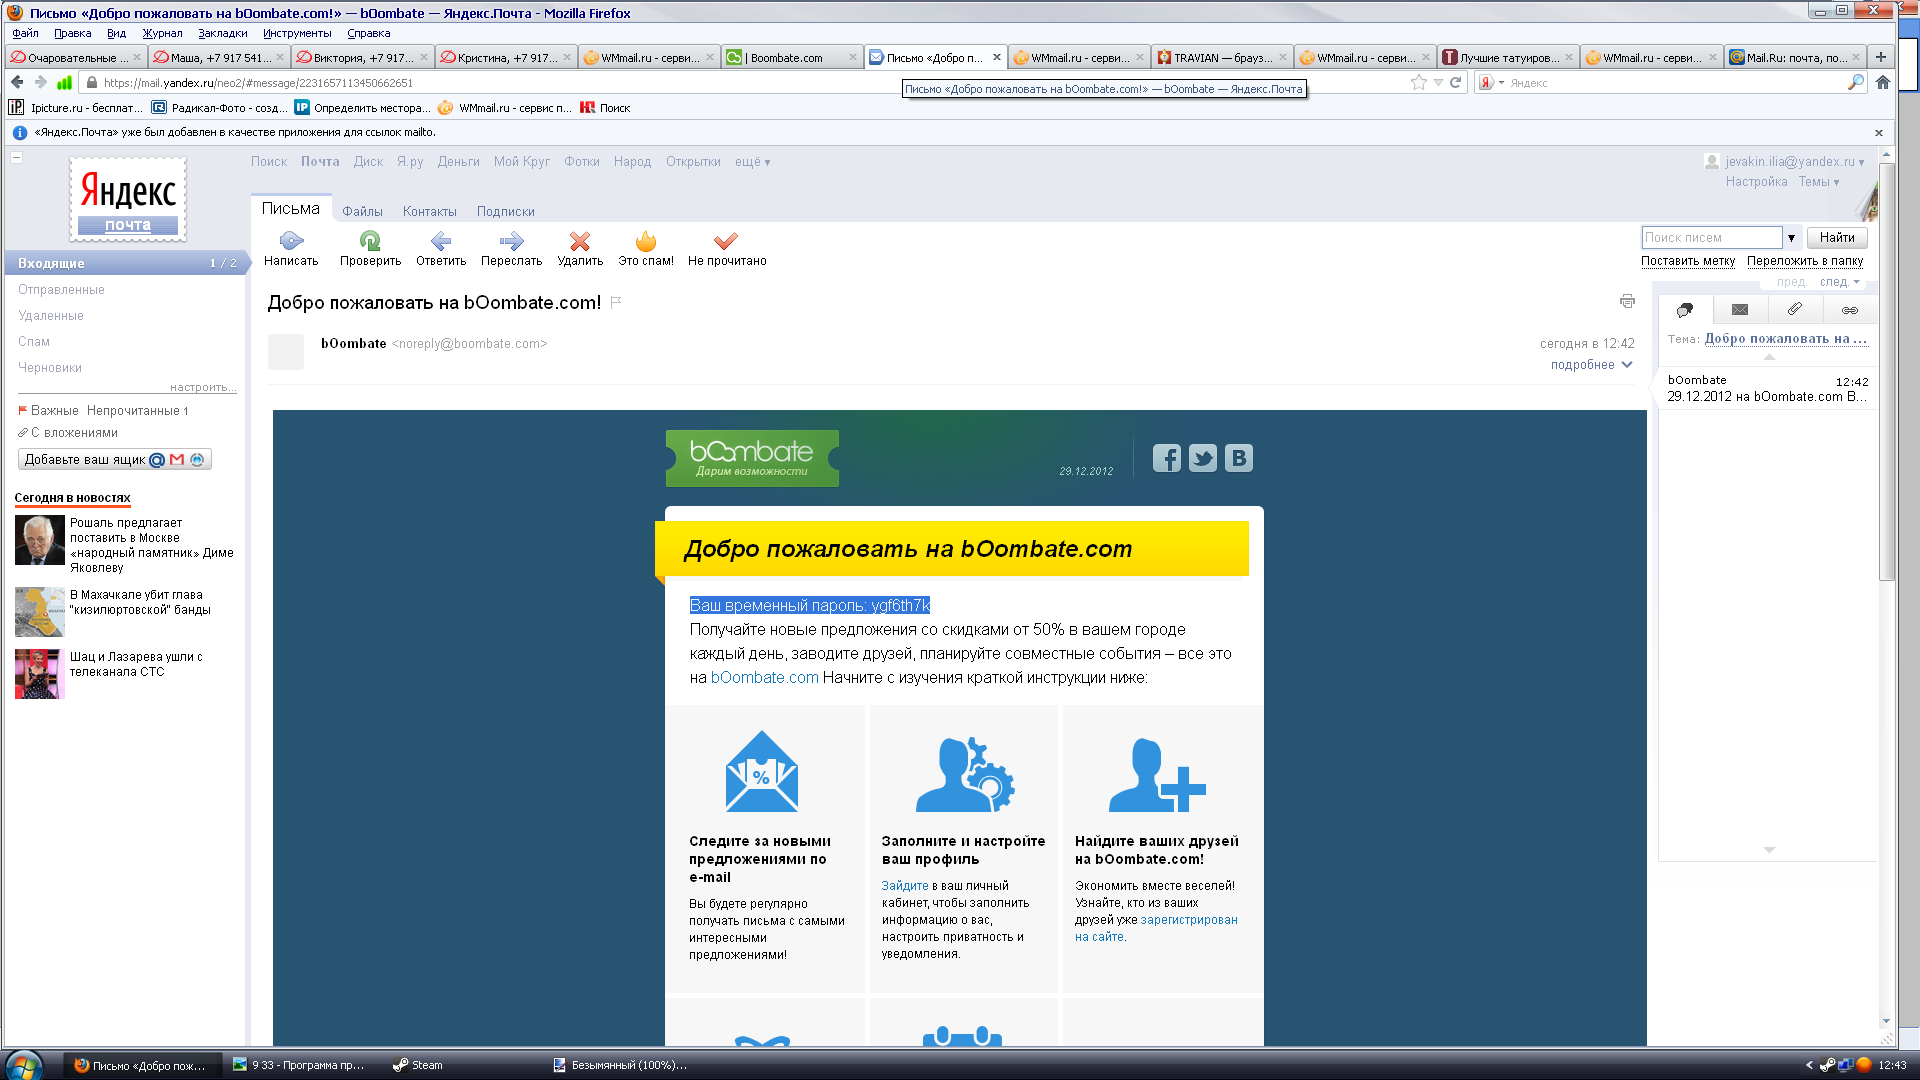Collapse the left panel with the minus toggle
The image size is (1920, 1080).
click(16, 157)
